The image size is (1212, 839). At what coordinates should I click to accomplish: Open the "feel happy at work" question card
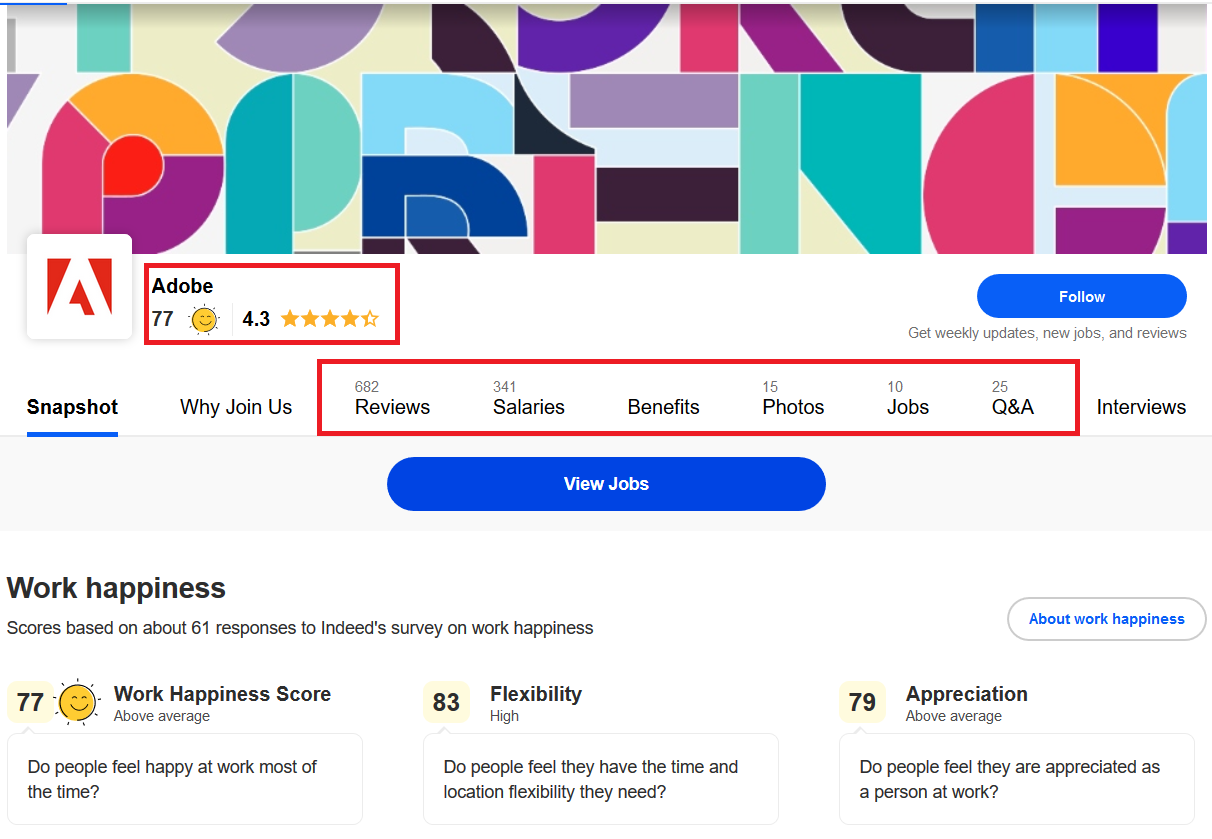185,779
